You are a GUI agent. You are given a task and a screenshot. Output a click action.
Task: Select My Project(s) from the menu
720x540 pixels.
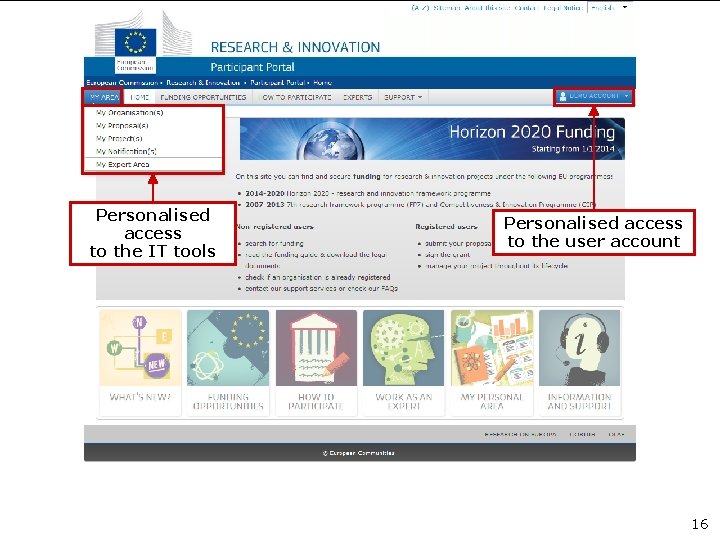119,138
